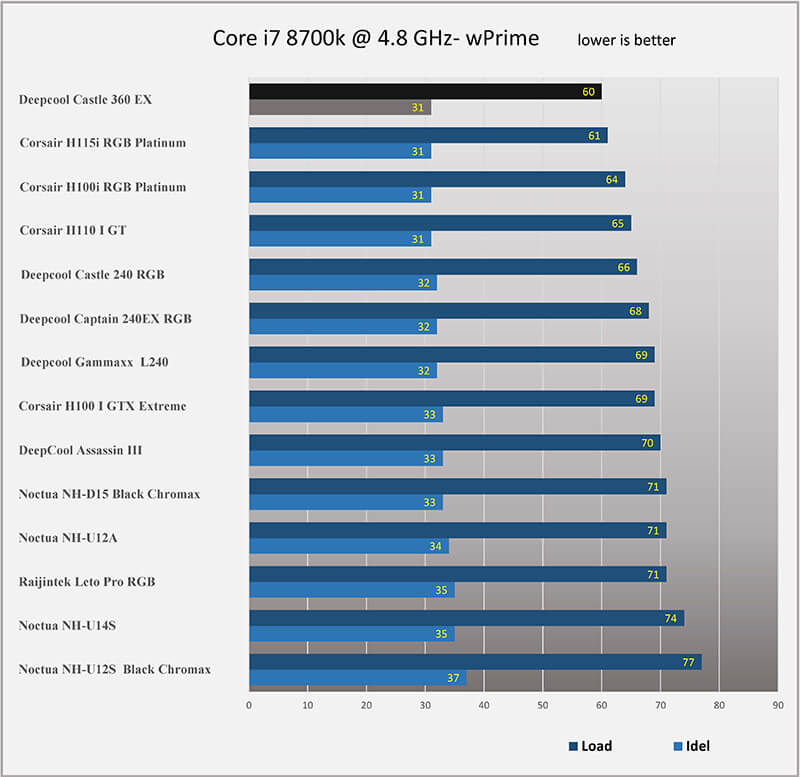Click the Deepcool Gammaxx L240 label
The image size is (800, 777).
click(94, 362)
